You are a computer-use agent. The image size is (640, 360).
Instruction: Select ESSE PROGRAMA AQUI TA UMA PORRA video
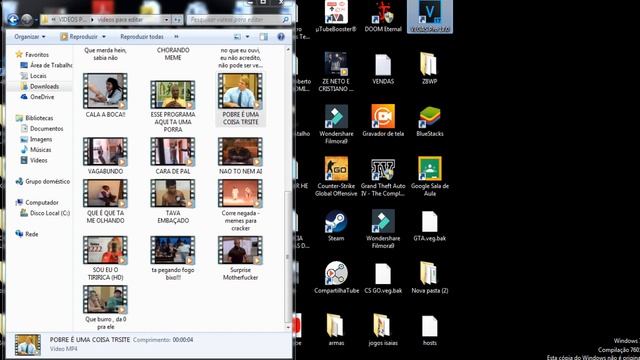[173, 95]
